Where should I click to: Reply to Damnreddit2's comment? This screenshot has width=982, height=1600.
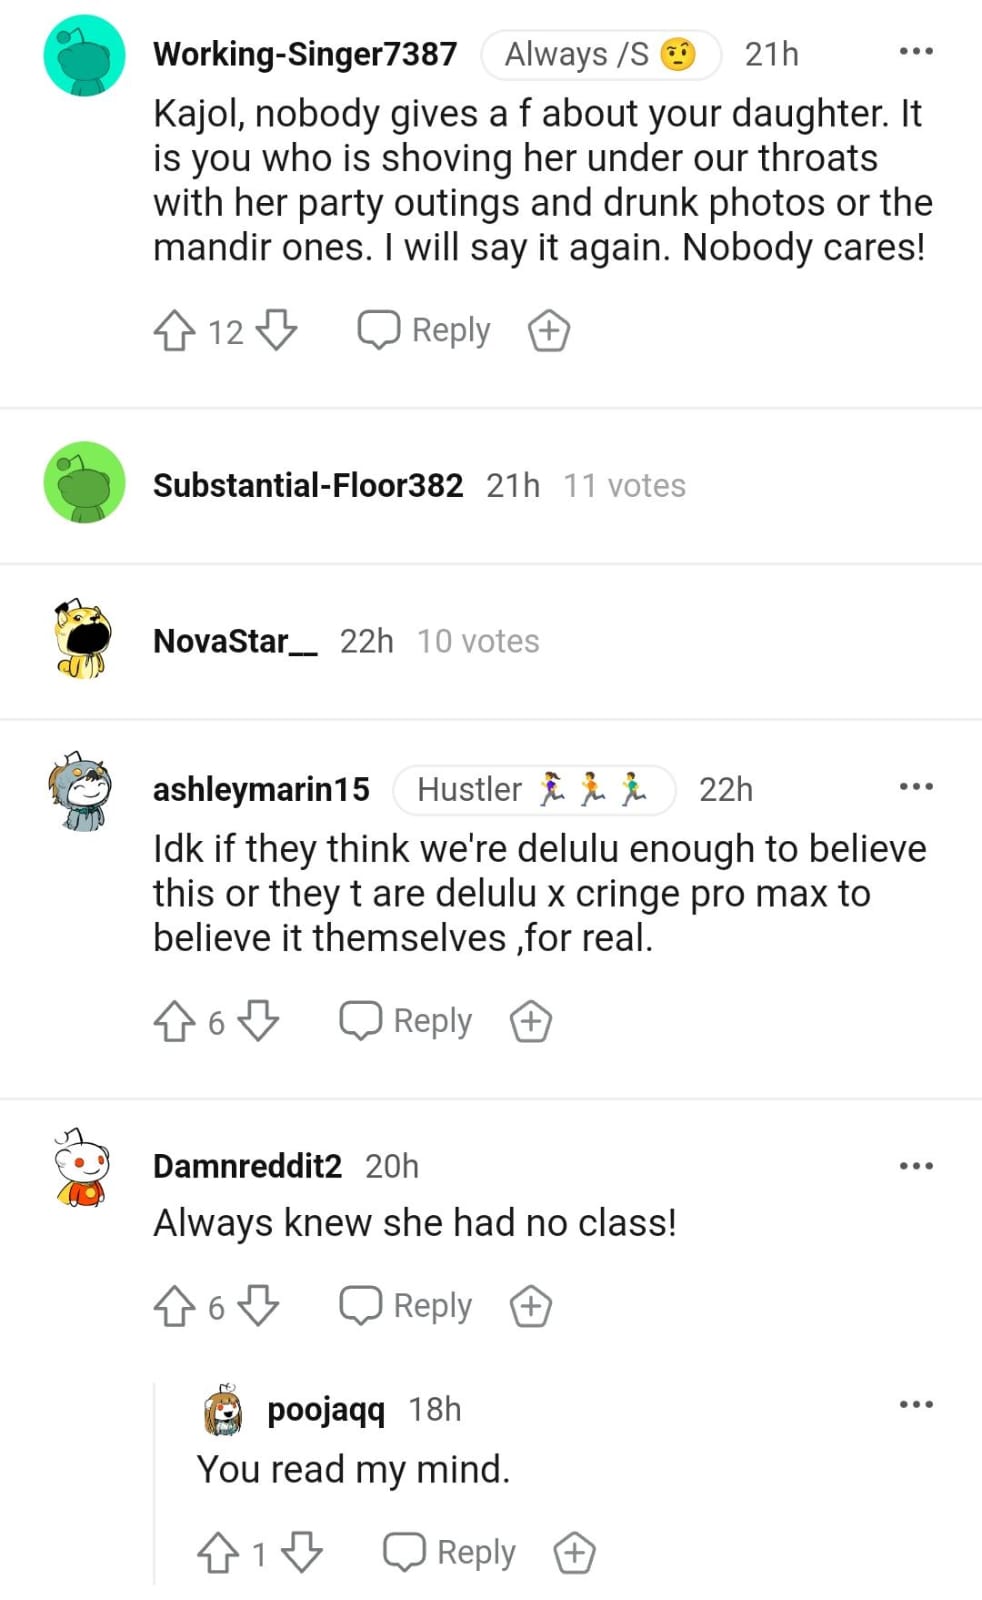406,1306
